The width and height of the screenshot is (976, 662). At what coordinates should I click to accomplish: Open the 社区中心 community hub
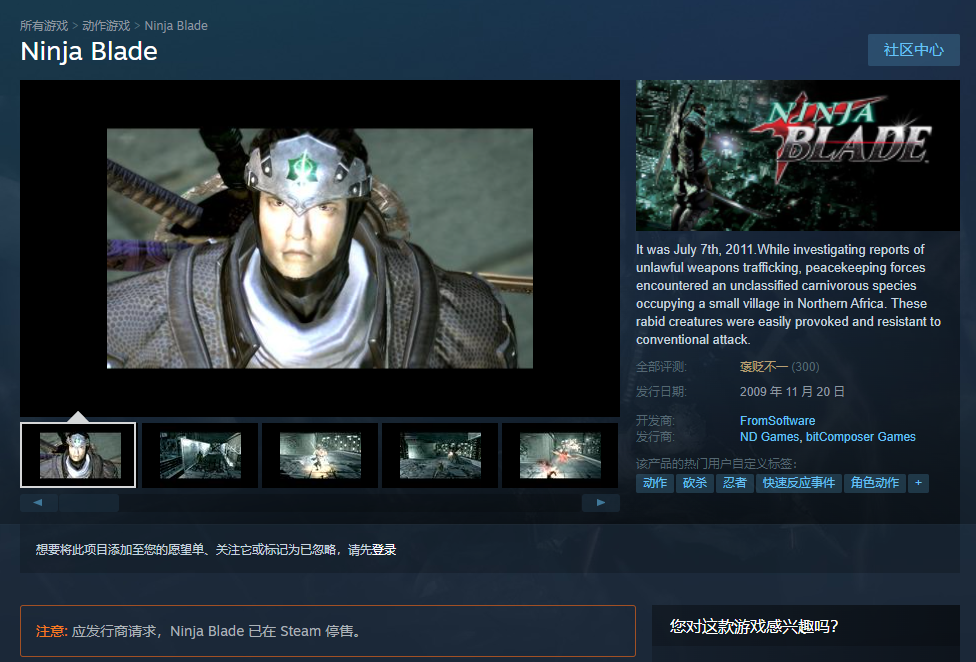point(913,49)
